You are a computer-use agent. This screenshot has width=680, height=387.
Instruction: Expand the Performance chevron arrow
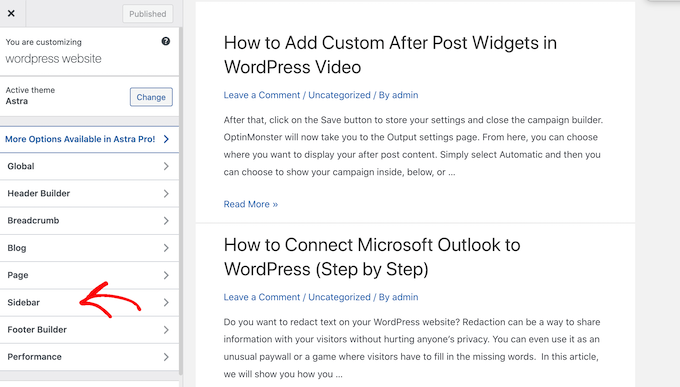(166, 357)
